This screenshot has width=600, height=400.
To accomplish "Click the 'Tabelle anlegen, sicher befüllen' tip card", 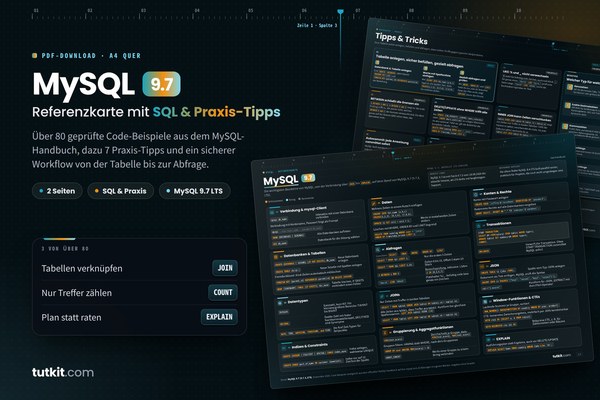I will (434, 75).
